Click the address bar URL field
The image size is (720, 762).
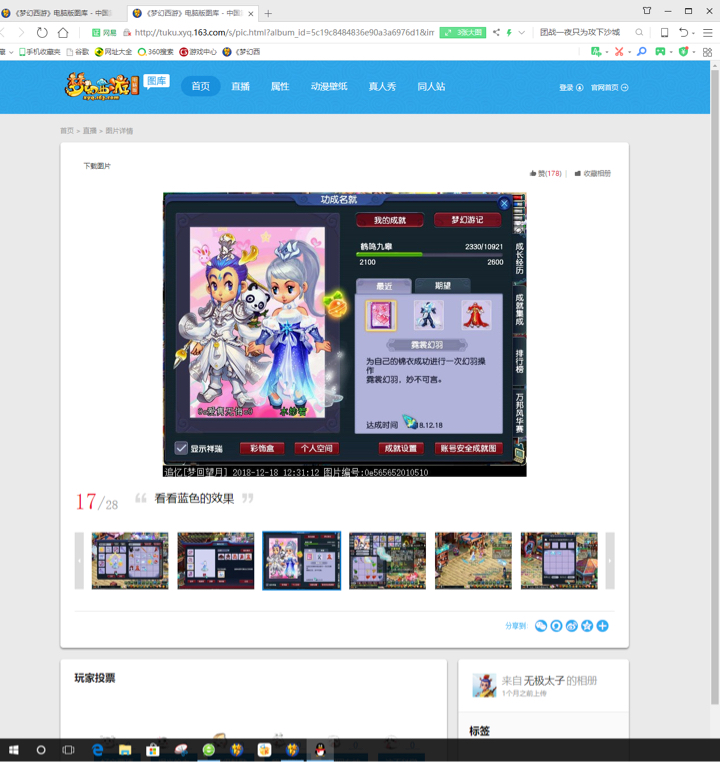click(284, 33)
